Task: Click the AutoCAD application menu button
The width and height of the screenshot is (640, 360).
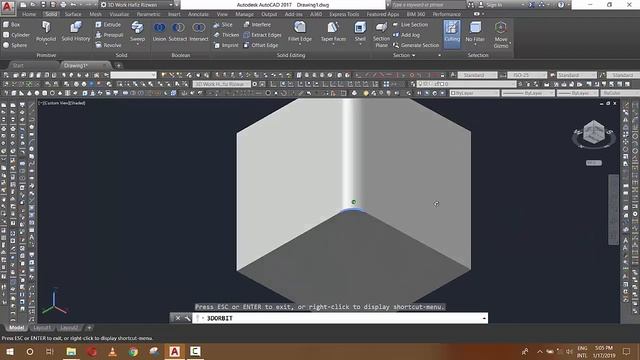Action: [7, 7]
